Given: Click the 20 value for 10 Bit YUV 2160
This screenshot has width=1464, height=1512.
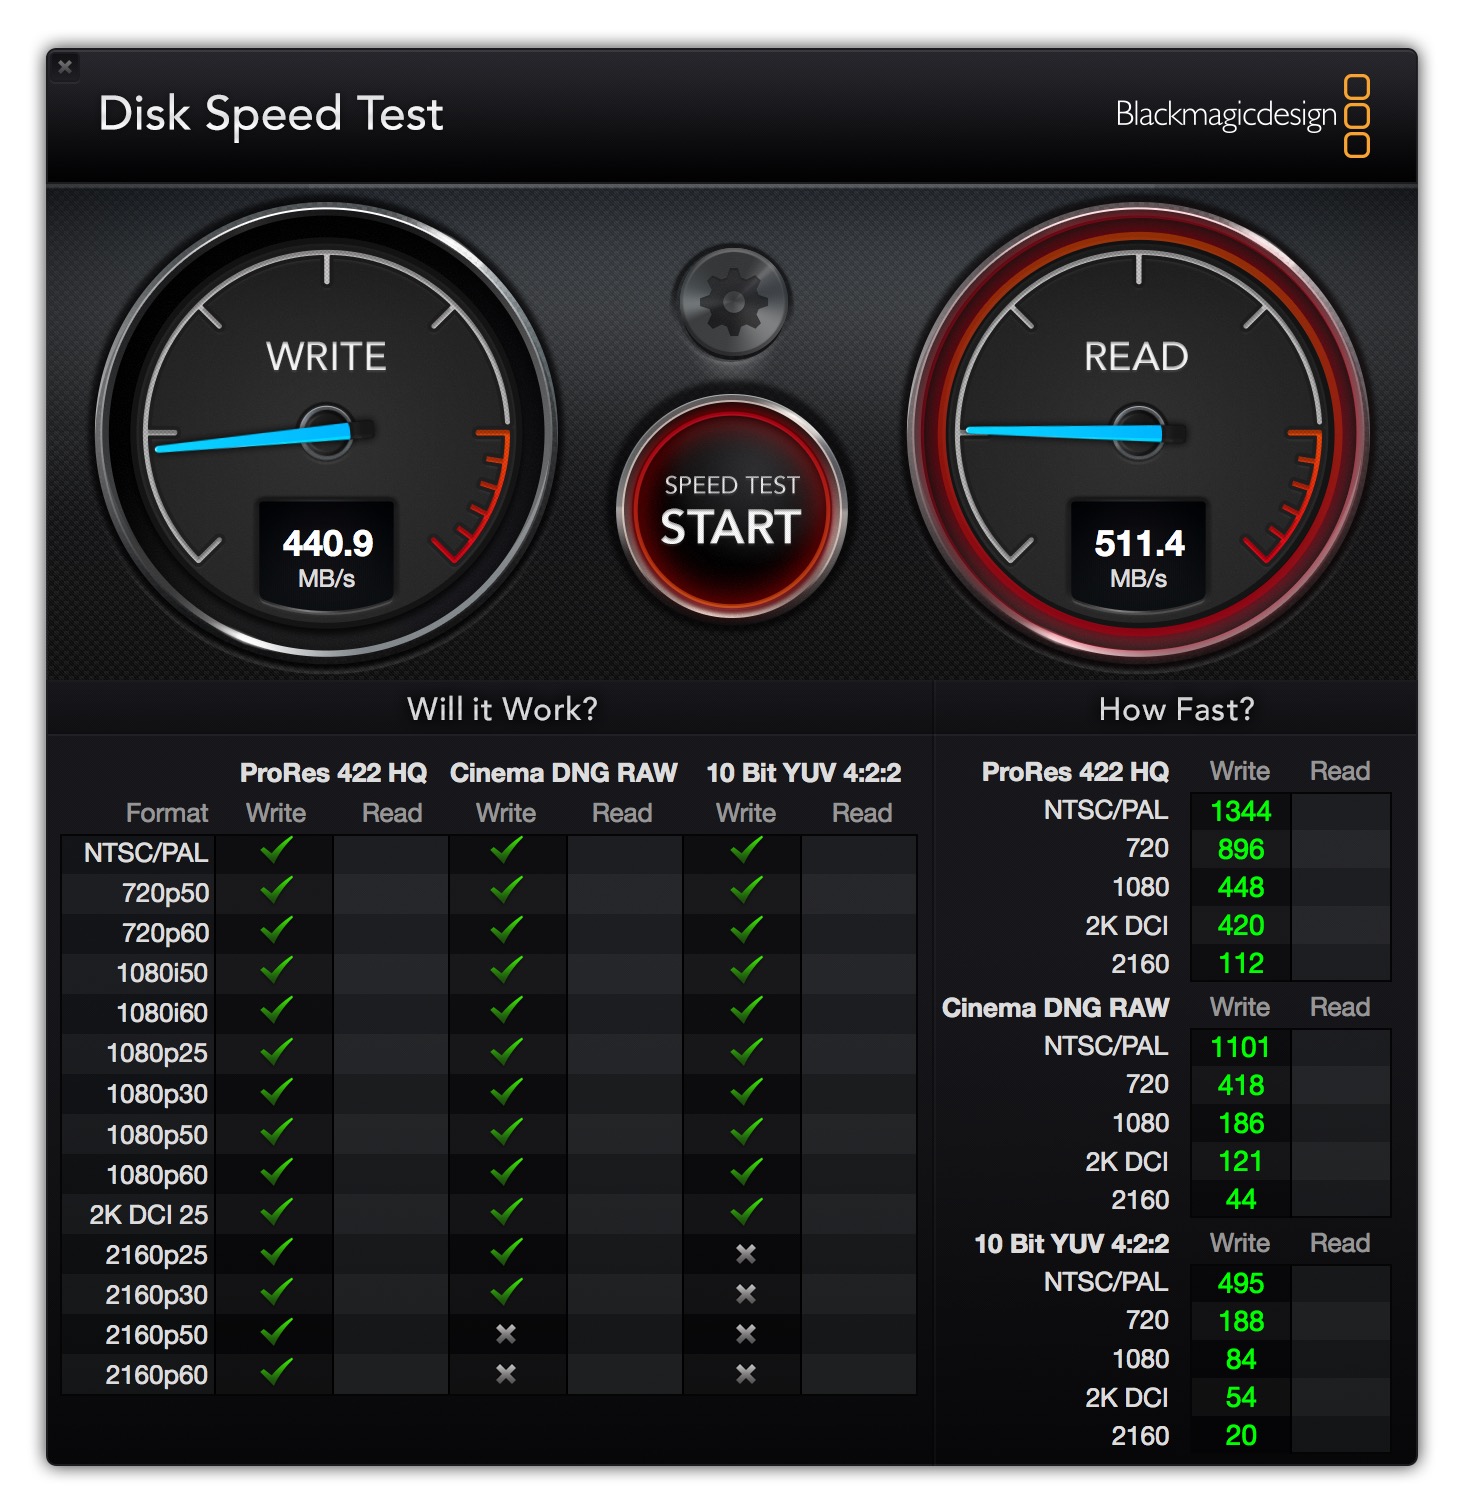Looking at the screenshot, I should coord(1241,1435).
